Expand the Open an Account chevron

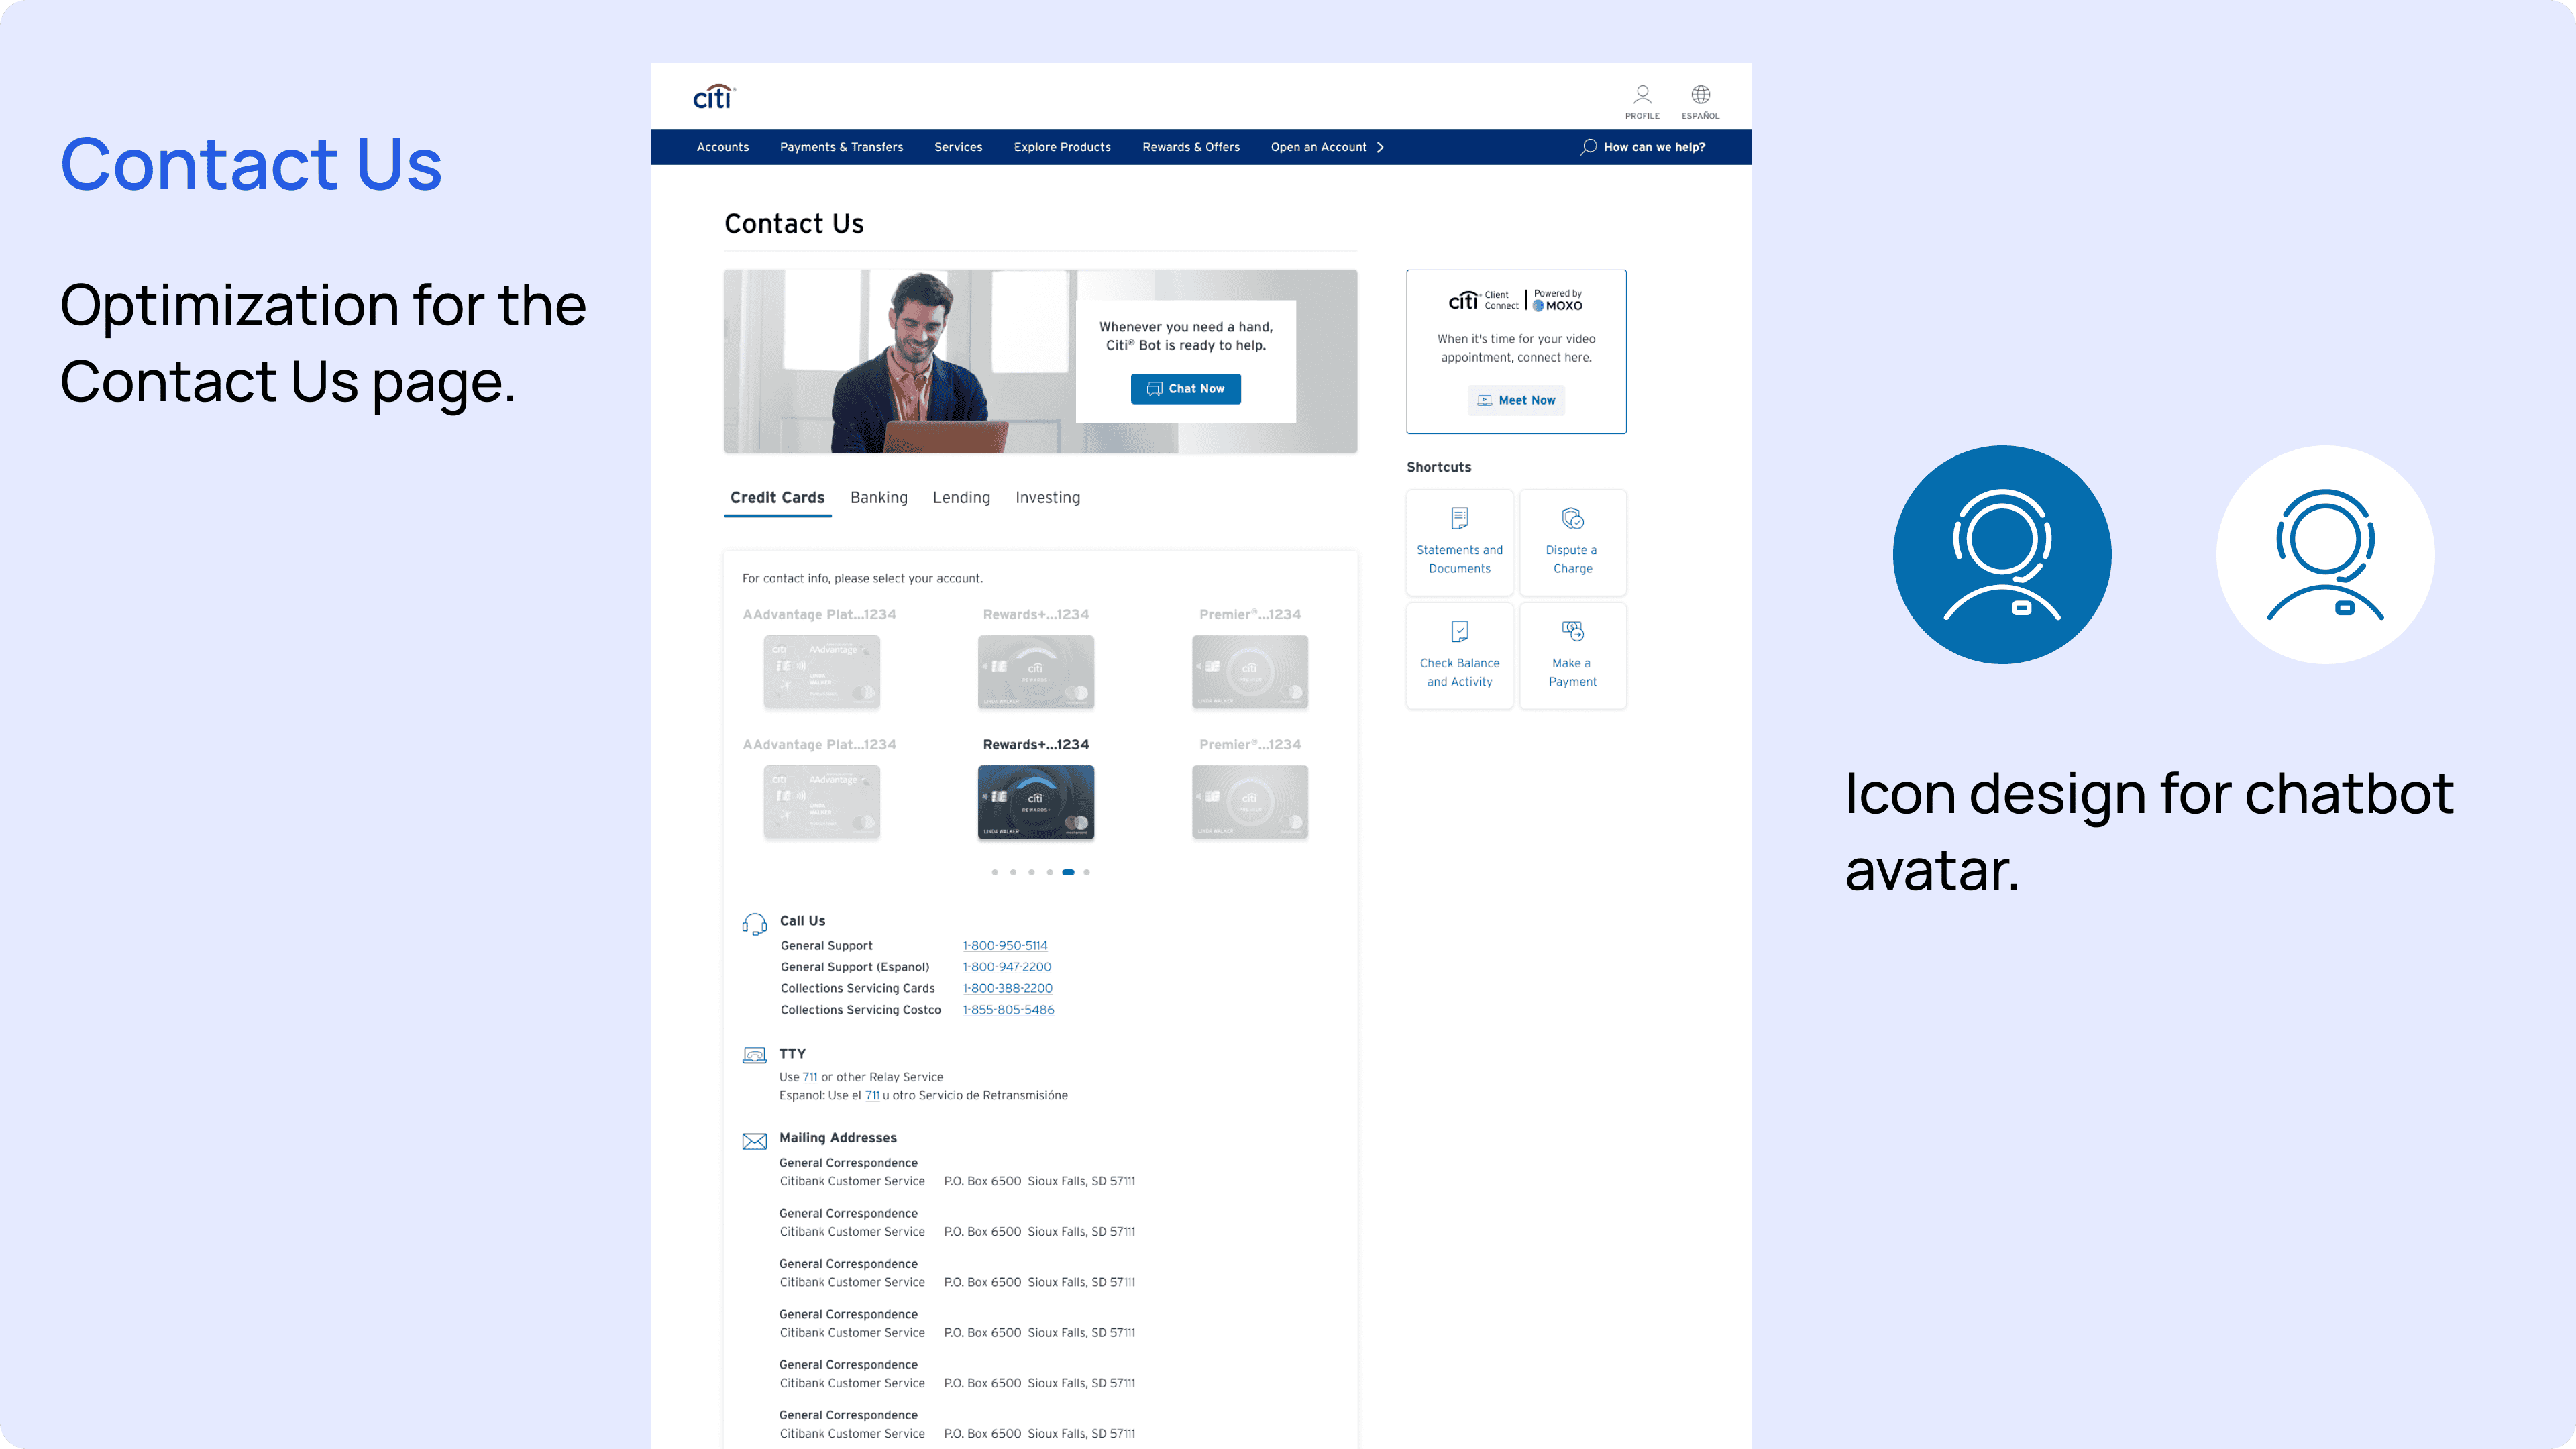click(x=1381, y=147)
